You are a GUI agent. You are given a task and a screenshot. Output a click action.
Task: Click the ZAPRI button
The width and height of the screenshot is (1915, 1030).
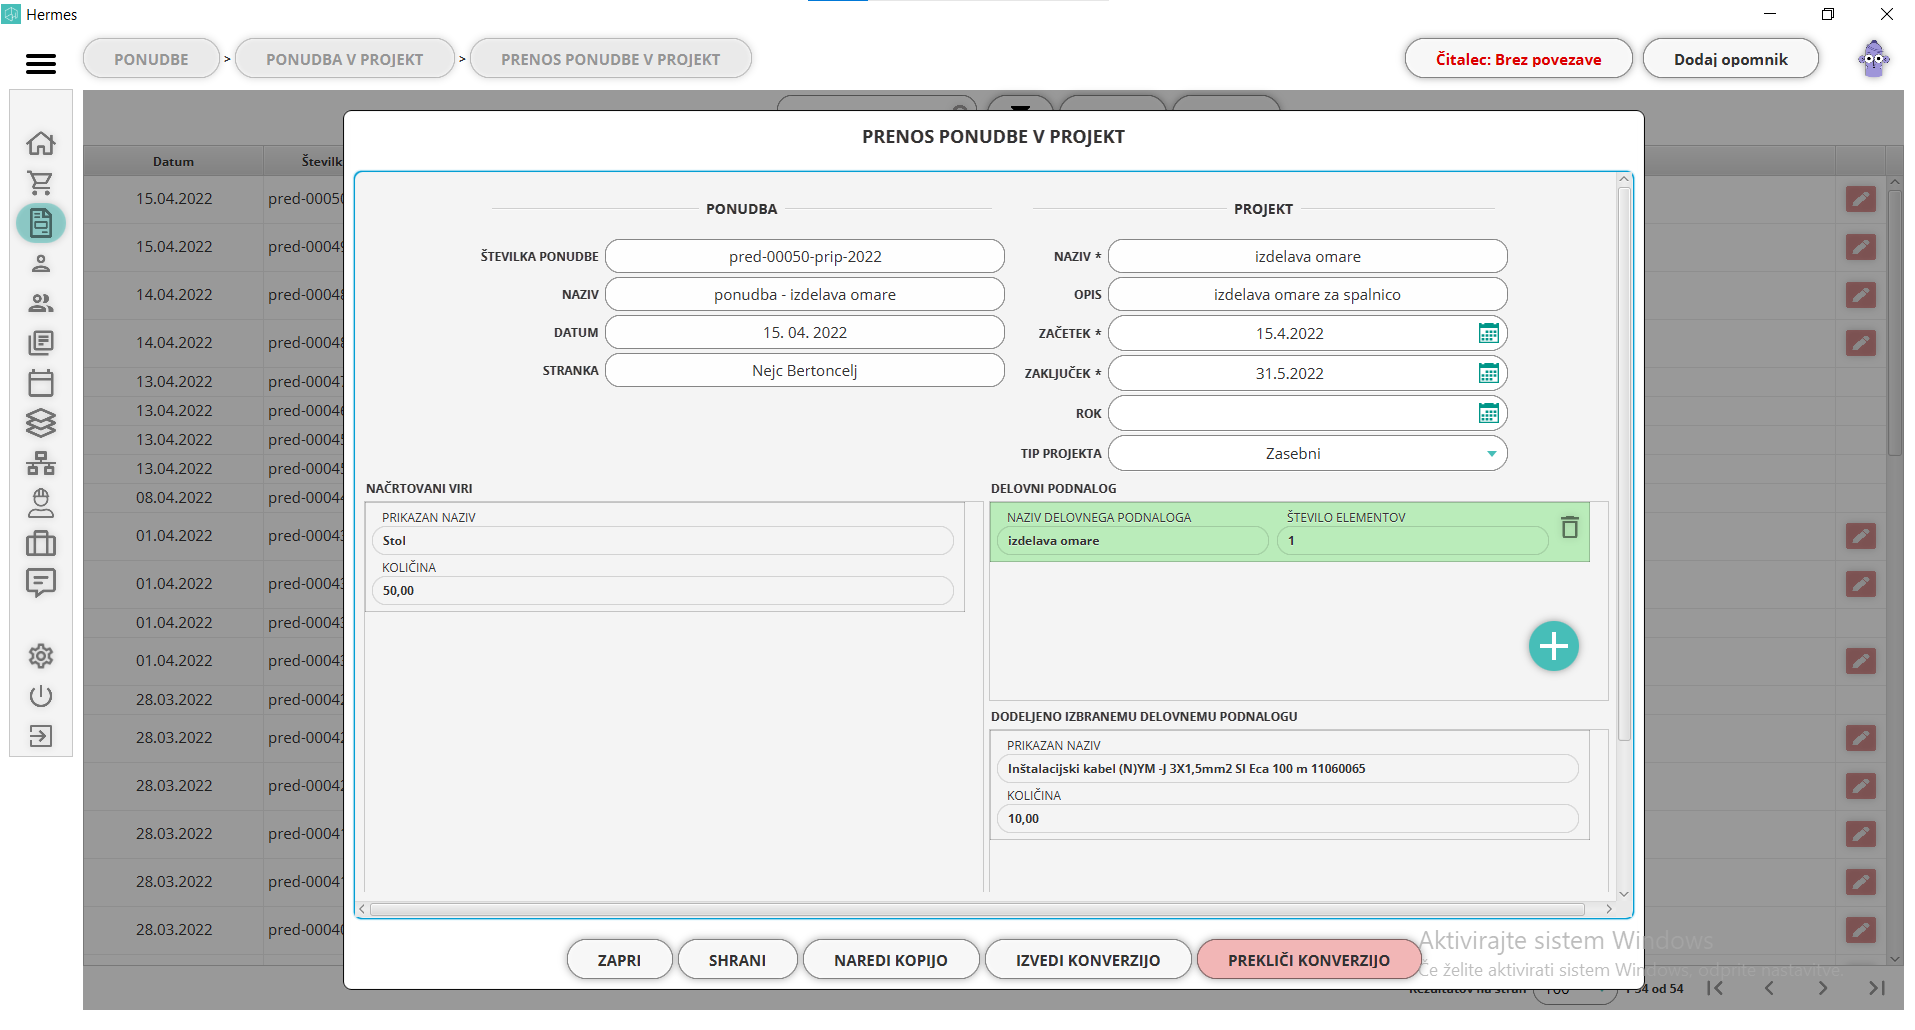[x=620, y=960]
